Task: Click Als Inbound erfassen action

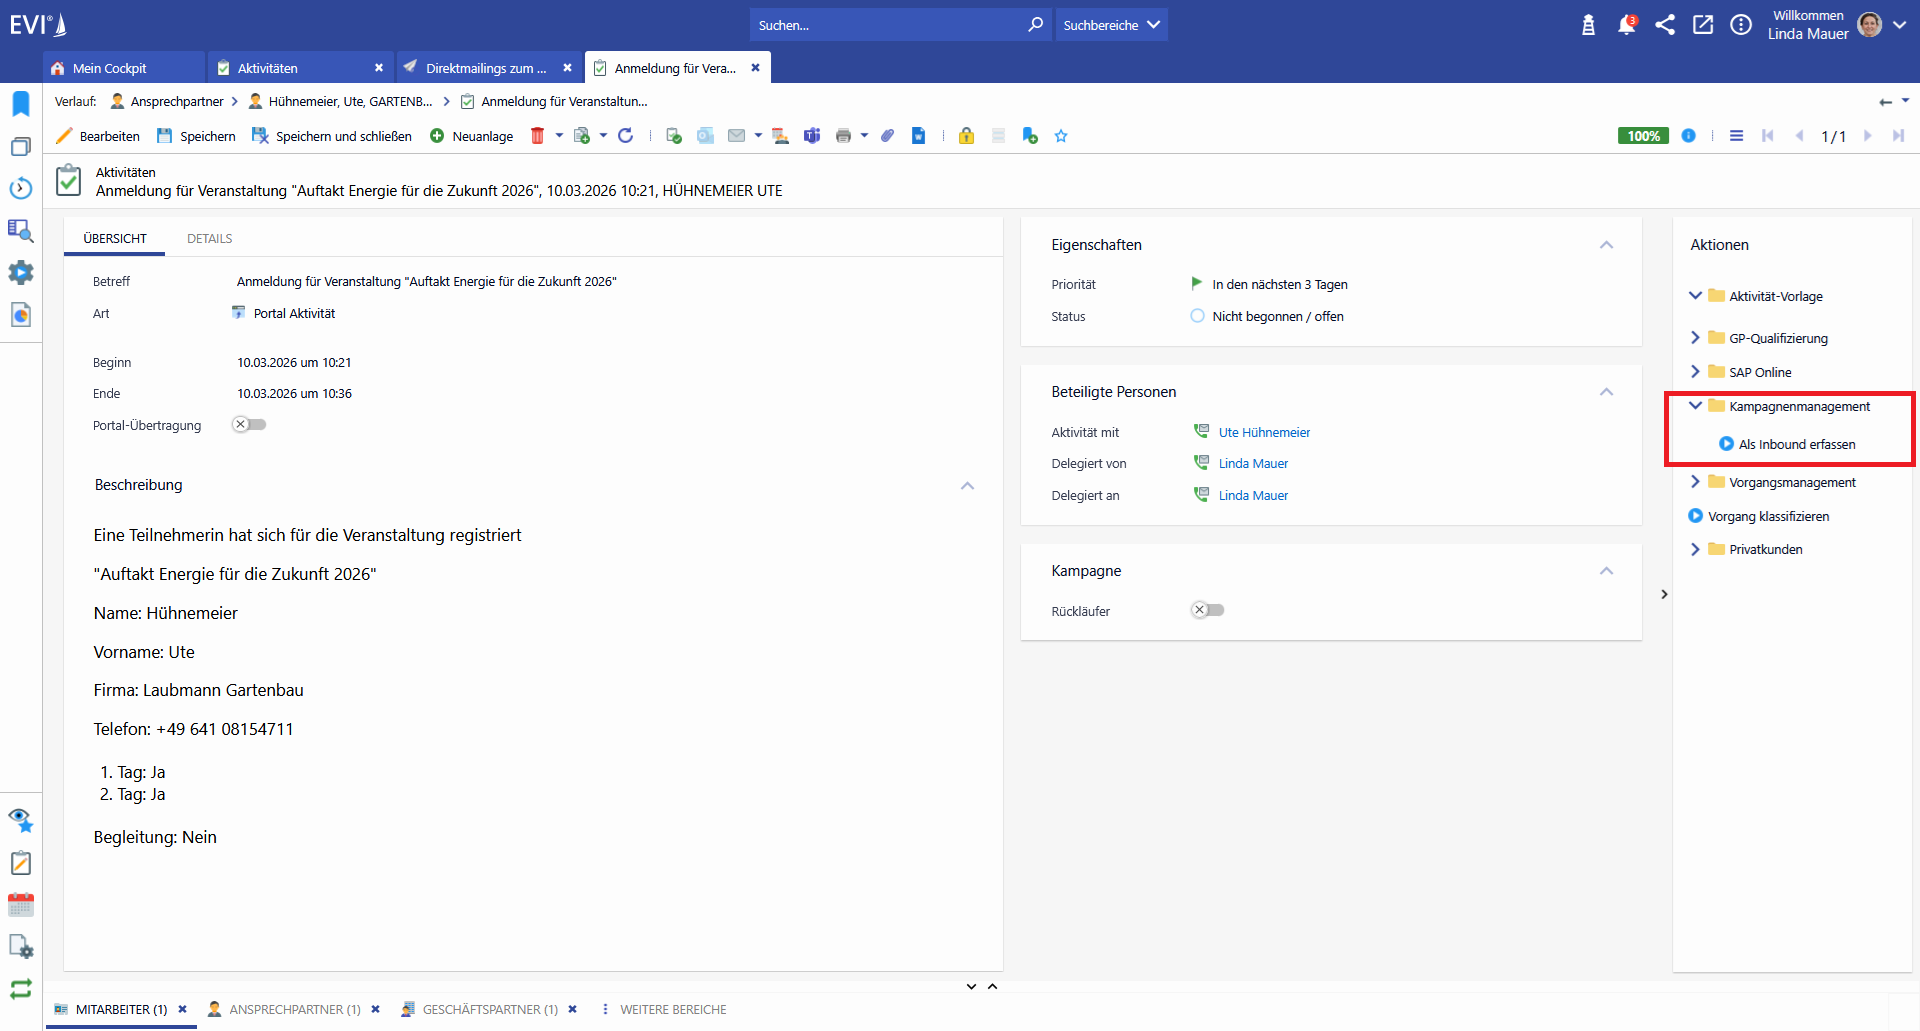Action: [1796, 445]
